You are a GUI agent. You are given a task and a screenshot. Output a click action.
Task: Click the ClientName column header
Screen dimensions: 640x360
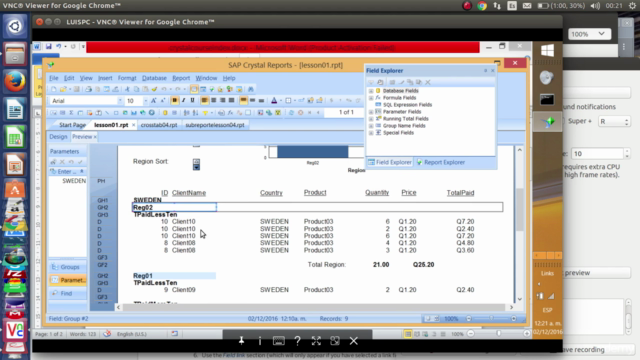[x=189, y=193]
